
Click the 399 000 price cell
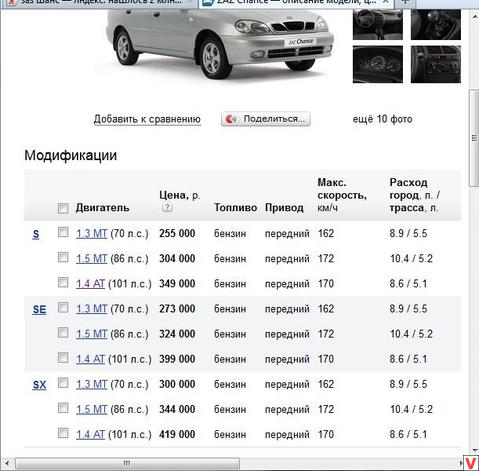(177, 359)
